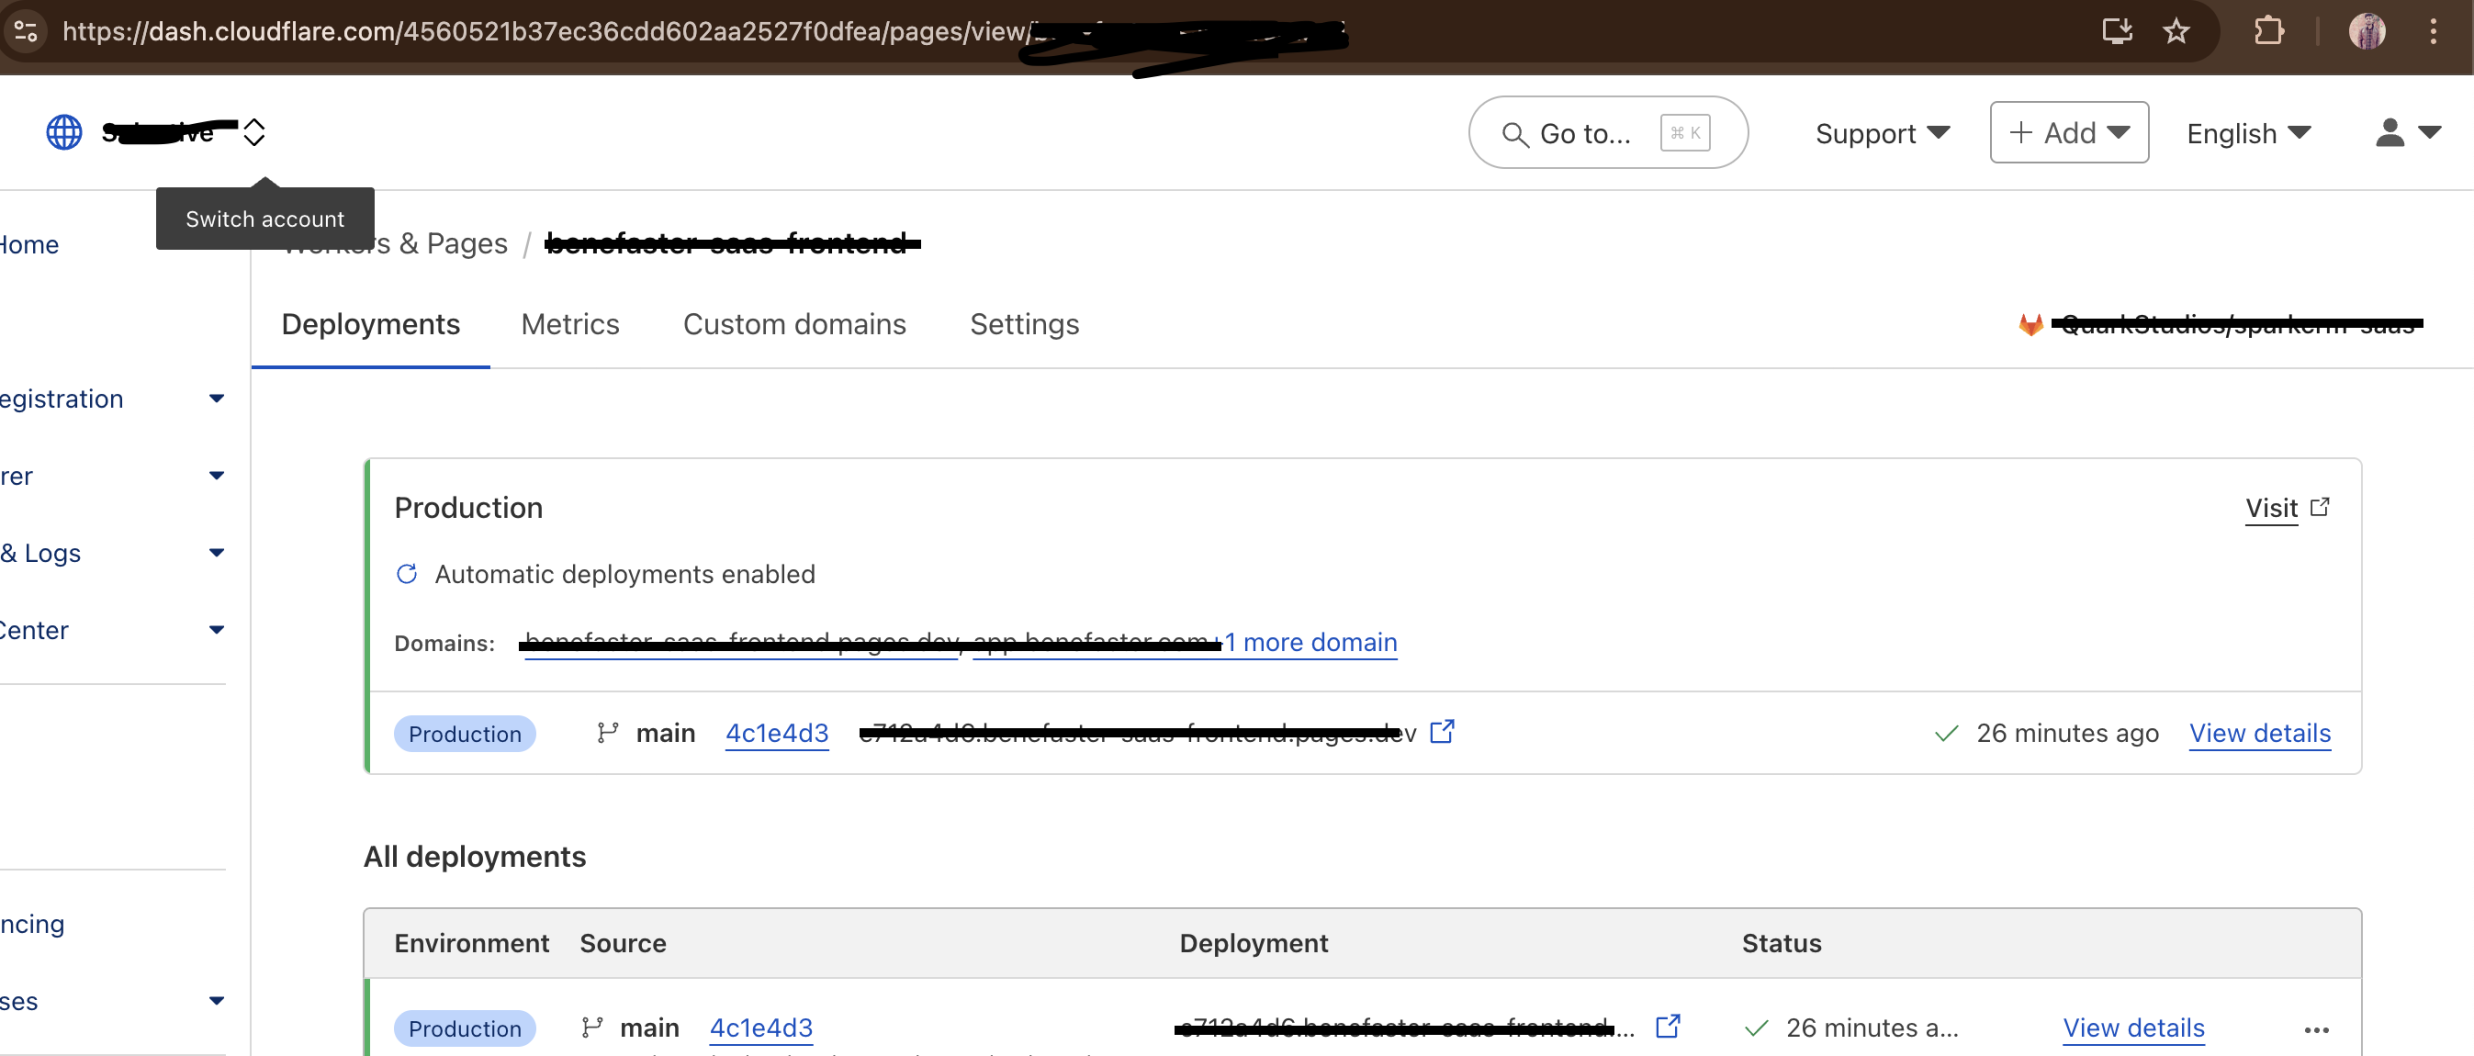This screenshot has width=2474, height=1056.
Task: Bookmark this page with the star icon
Action: pos(2176,32)
